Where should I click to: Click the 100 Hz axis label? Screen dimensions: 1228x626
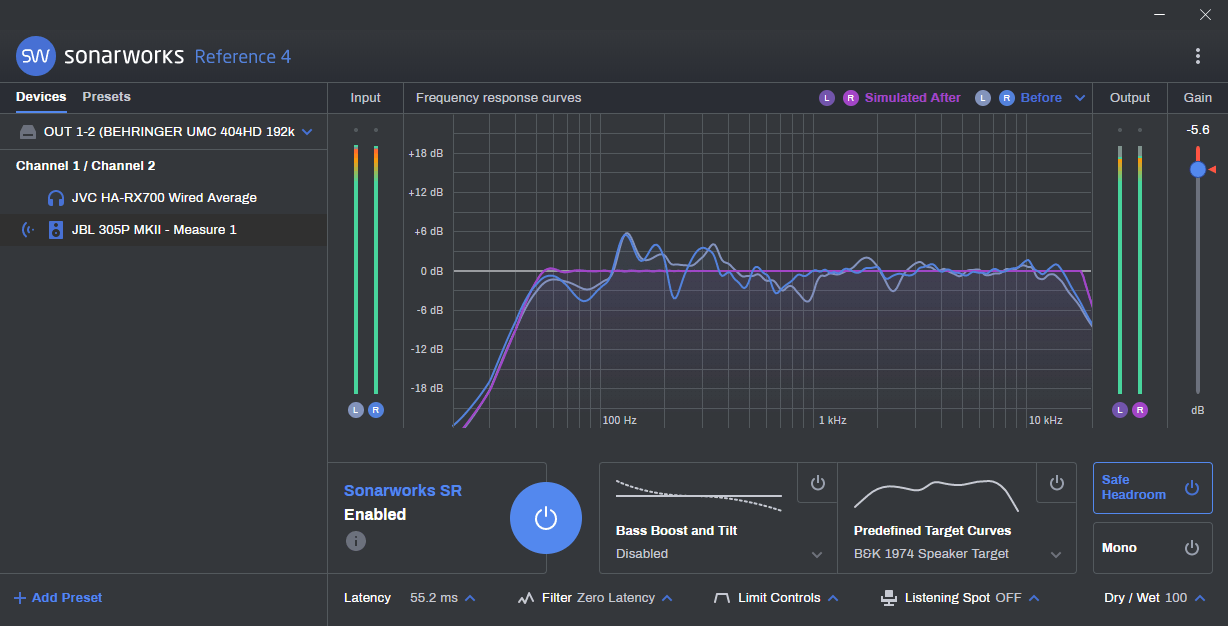pos(619,420)
